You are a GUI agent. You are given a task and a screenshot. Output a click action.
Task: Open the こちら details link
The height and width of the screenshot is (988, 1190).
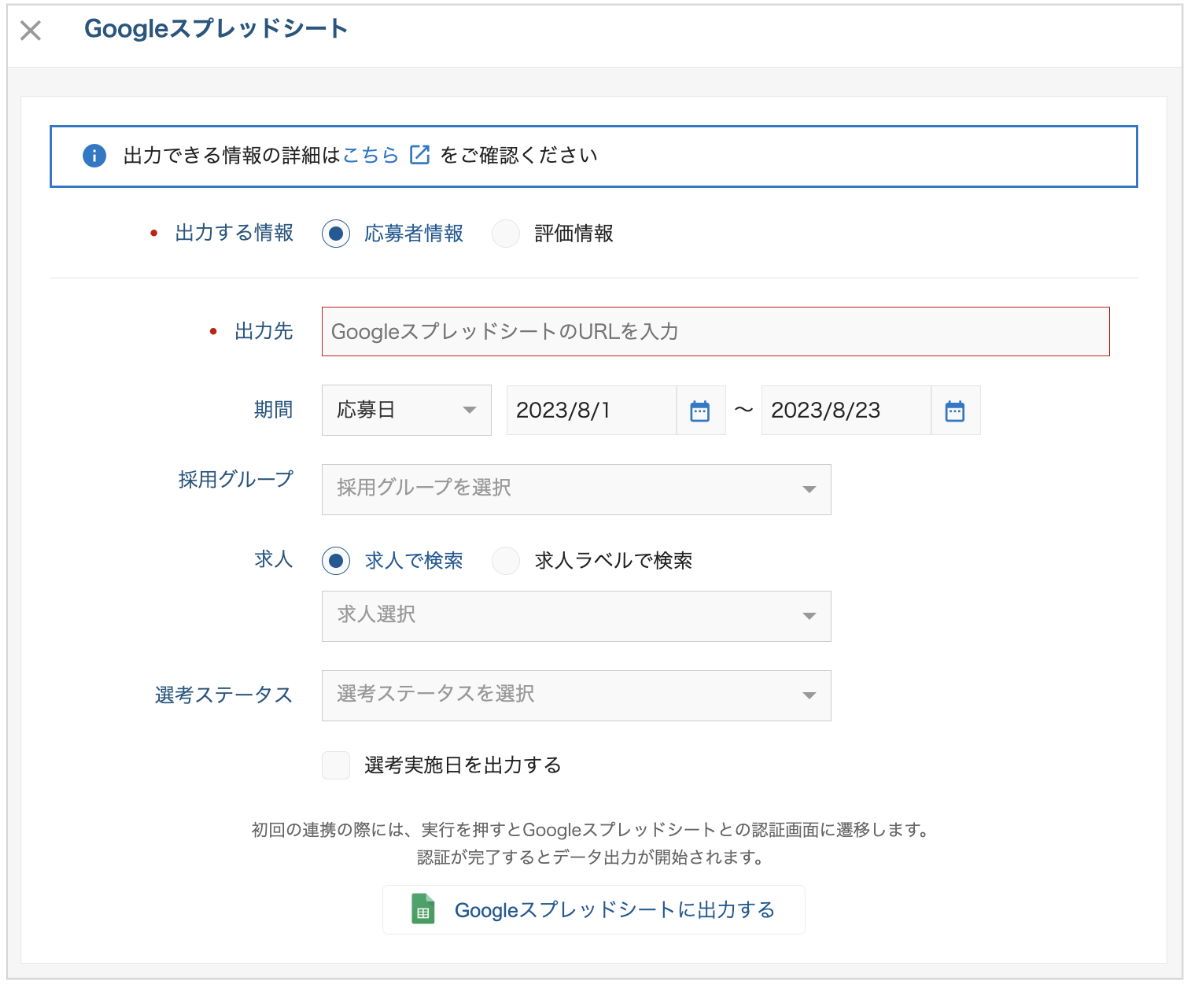point(370,156)
